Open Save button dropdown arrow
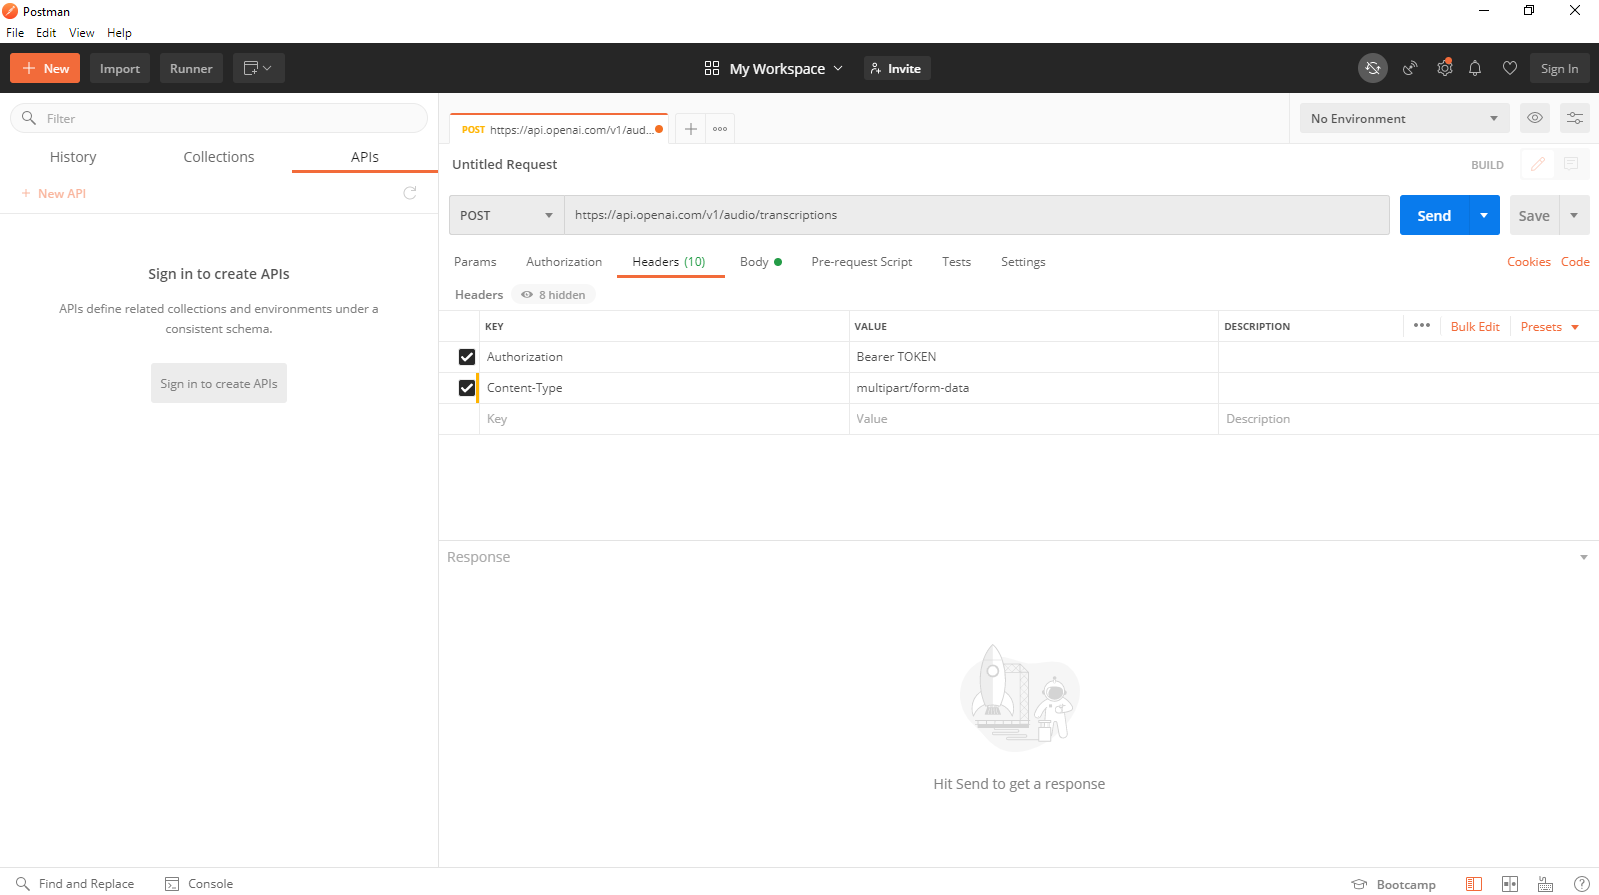Image resolution: width=1599 pixels, height=895 pixels. click(1574, 215)
